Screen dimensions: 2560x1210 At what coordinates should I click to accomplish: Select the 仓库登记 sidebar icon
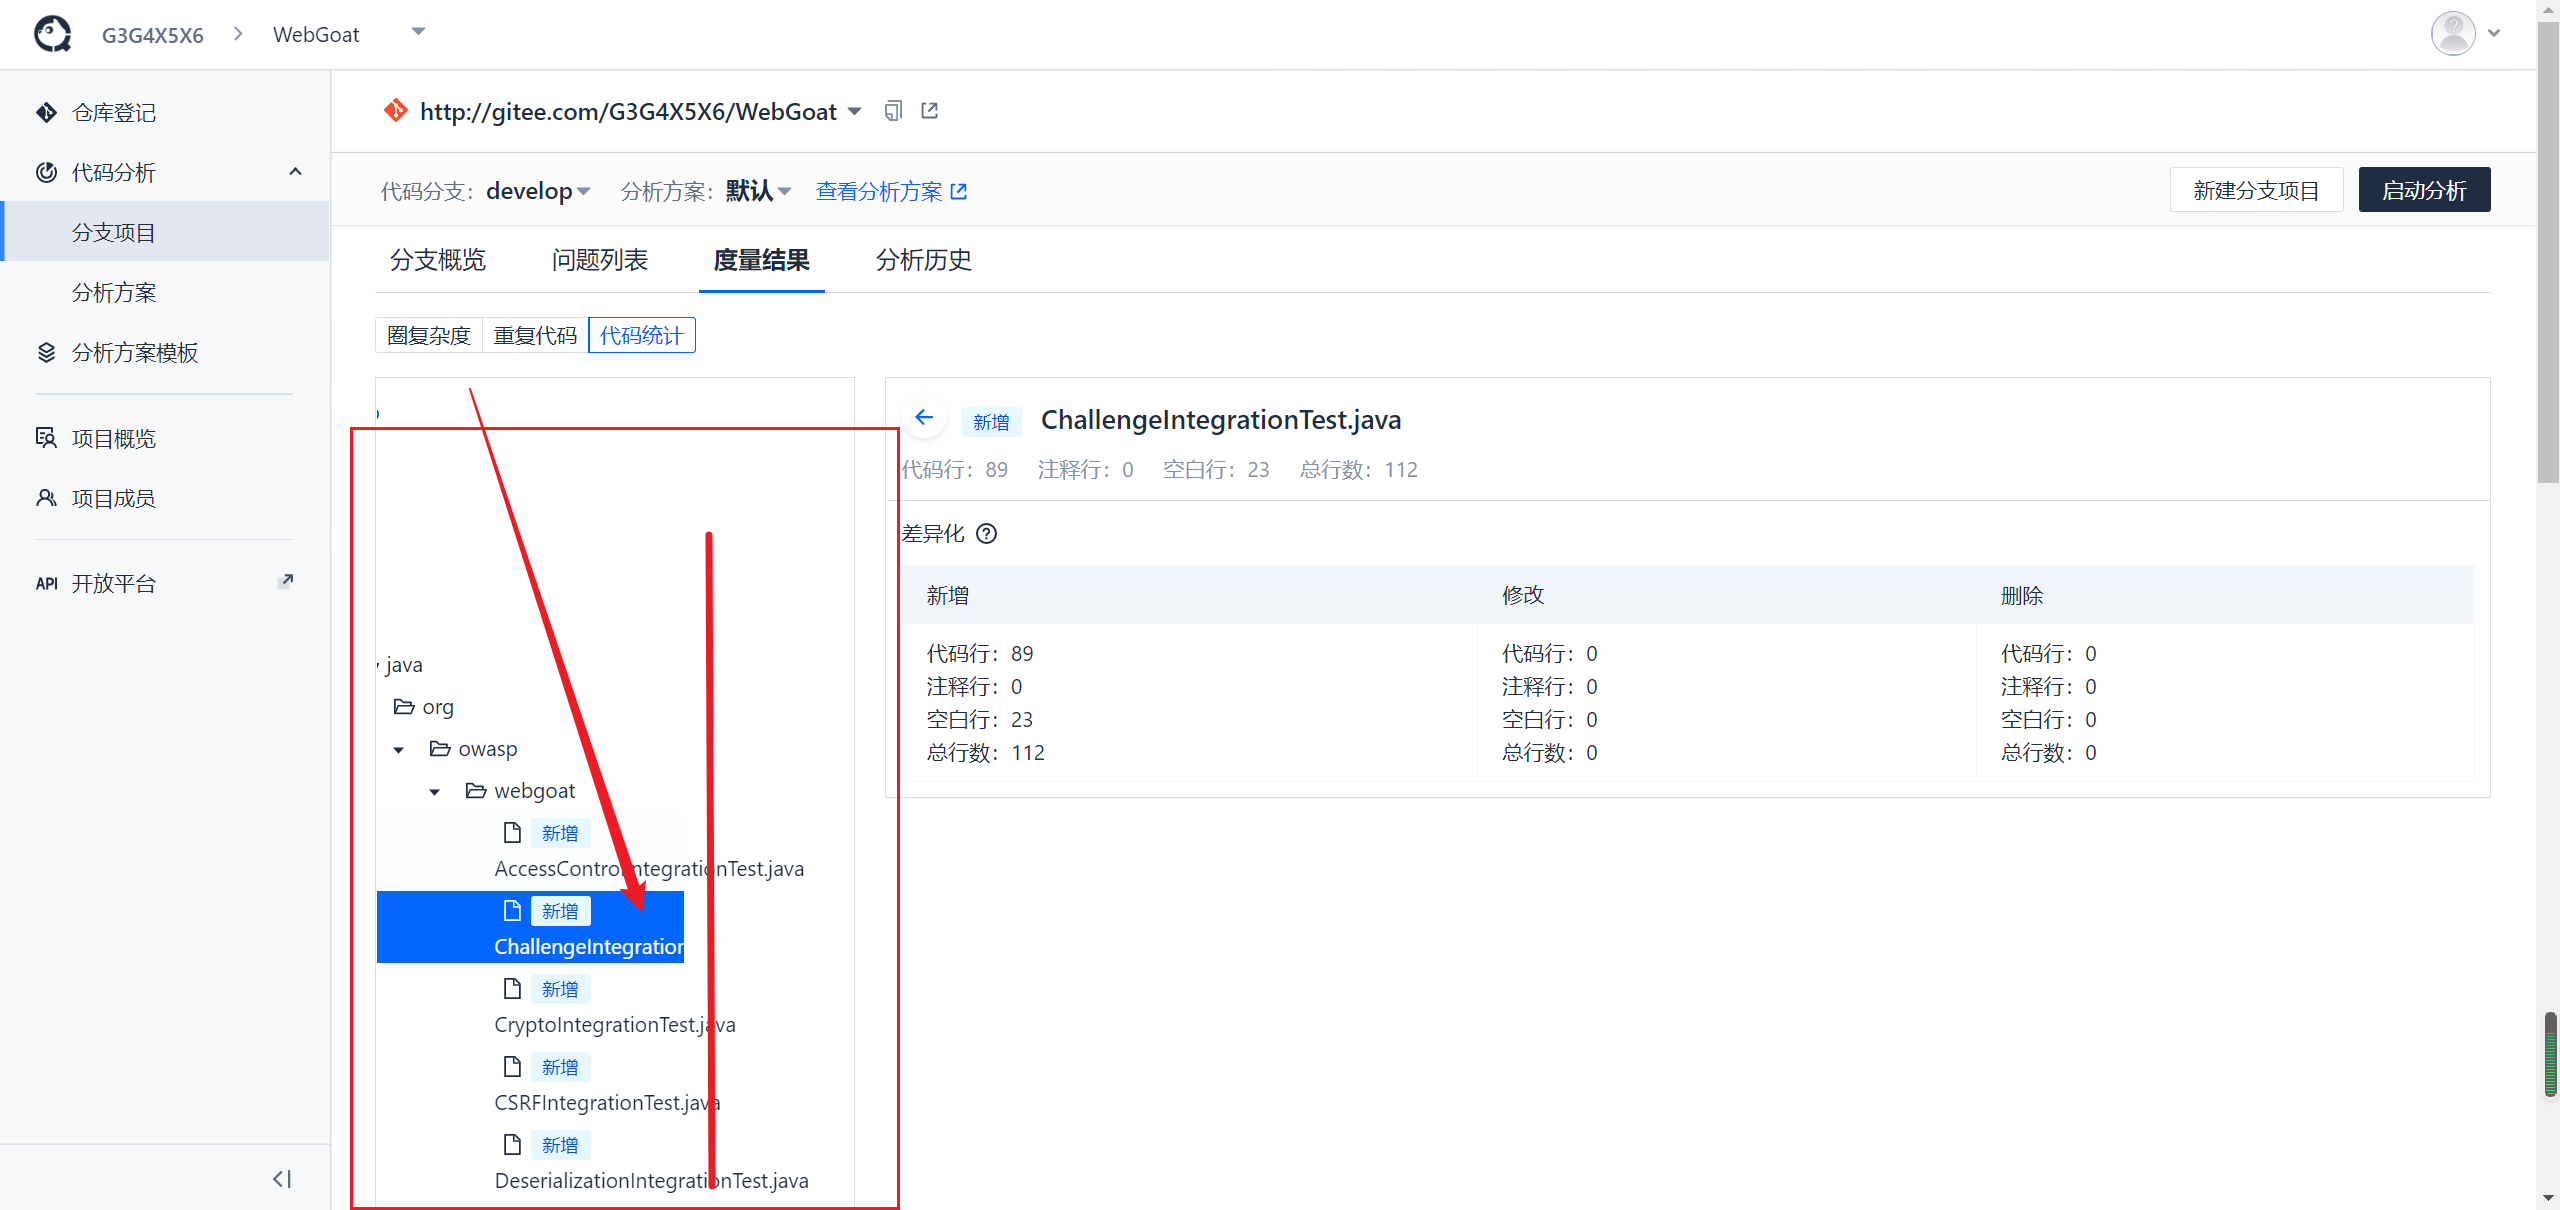46,112
